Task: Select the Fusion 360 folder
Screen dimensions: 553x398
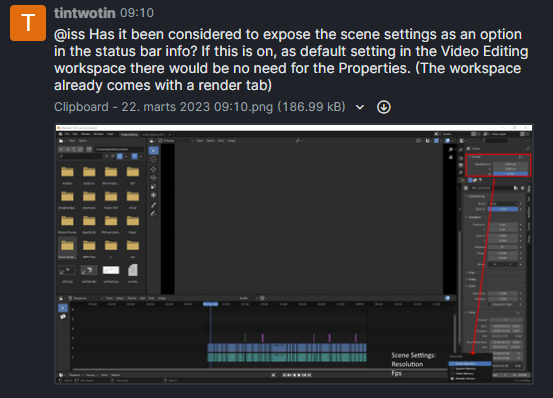Action: [x=111, y=200]
